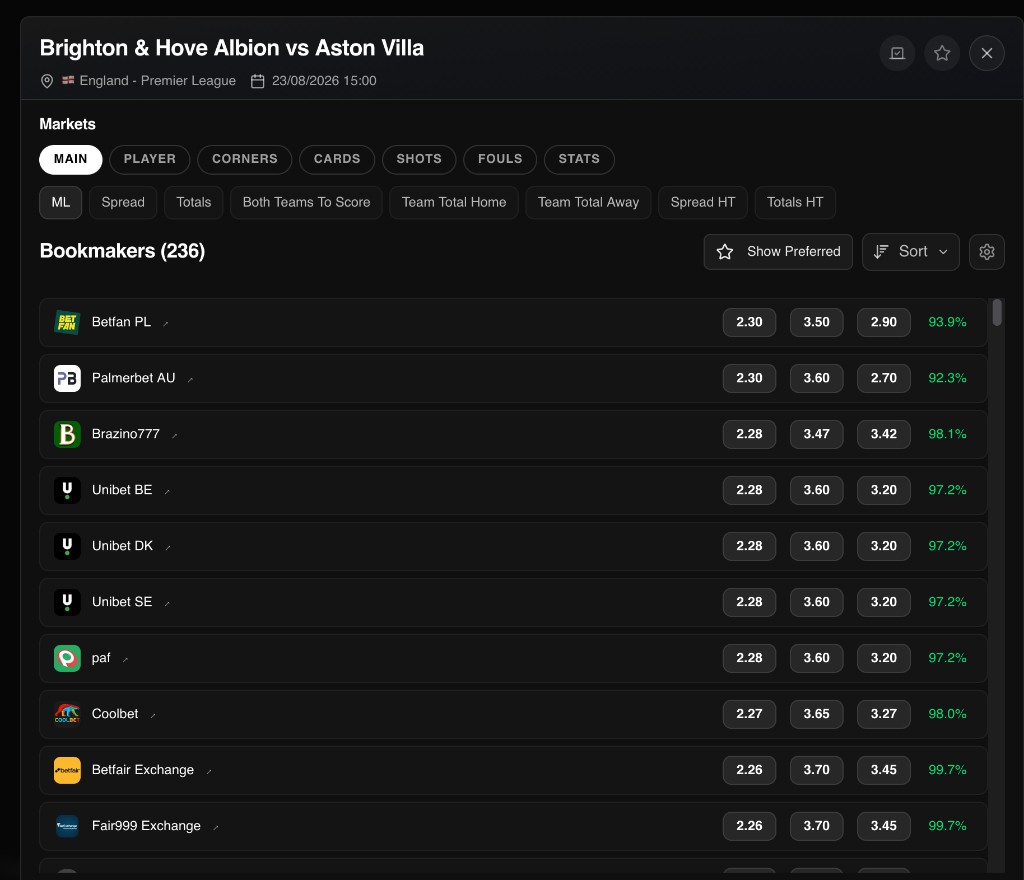The width and height of the screenshot is (1024, 880).
Task: Switch to the CORNERS markets tab
Action: tap(244, 159)
